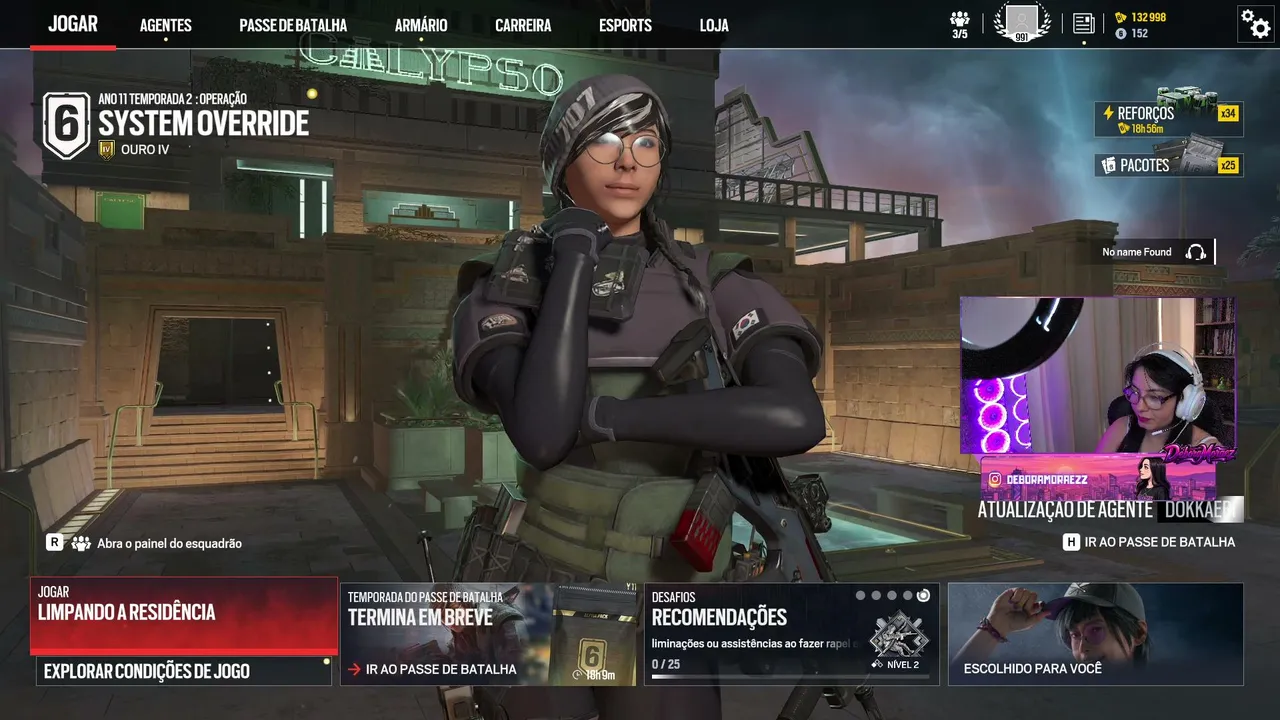The width and height of the screenshot is (1280, 720).
Task: Select the Carreira tab
Action: [x=523, y=25]
